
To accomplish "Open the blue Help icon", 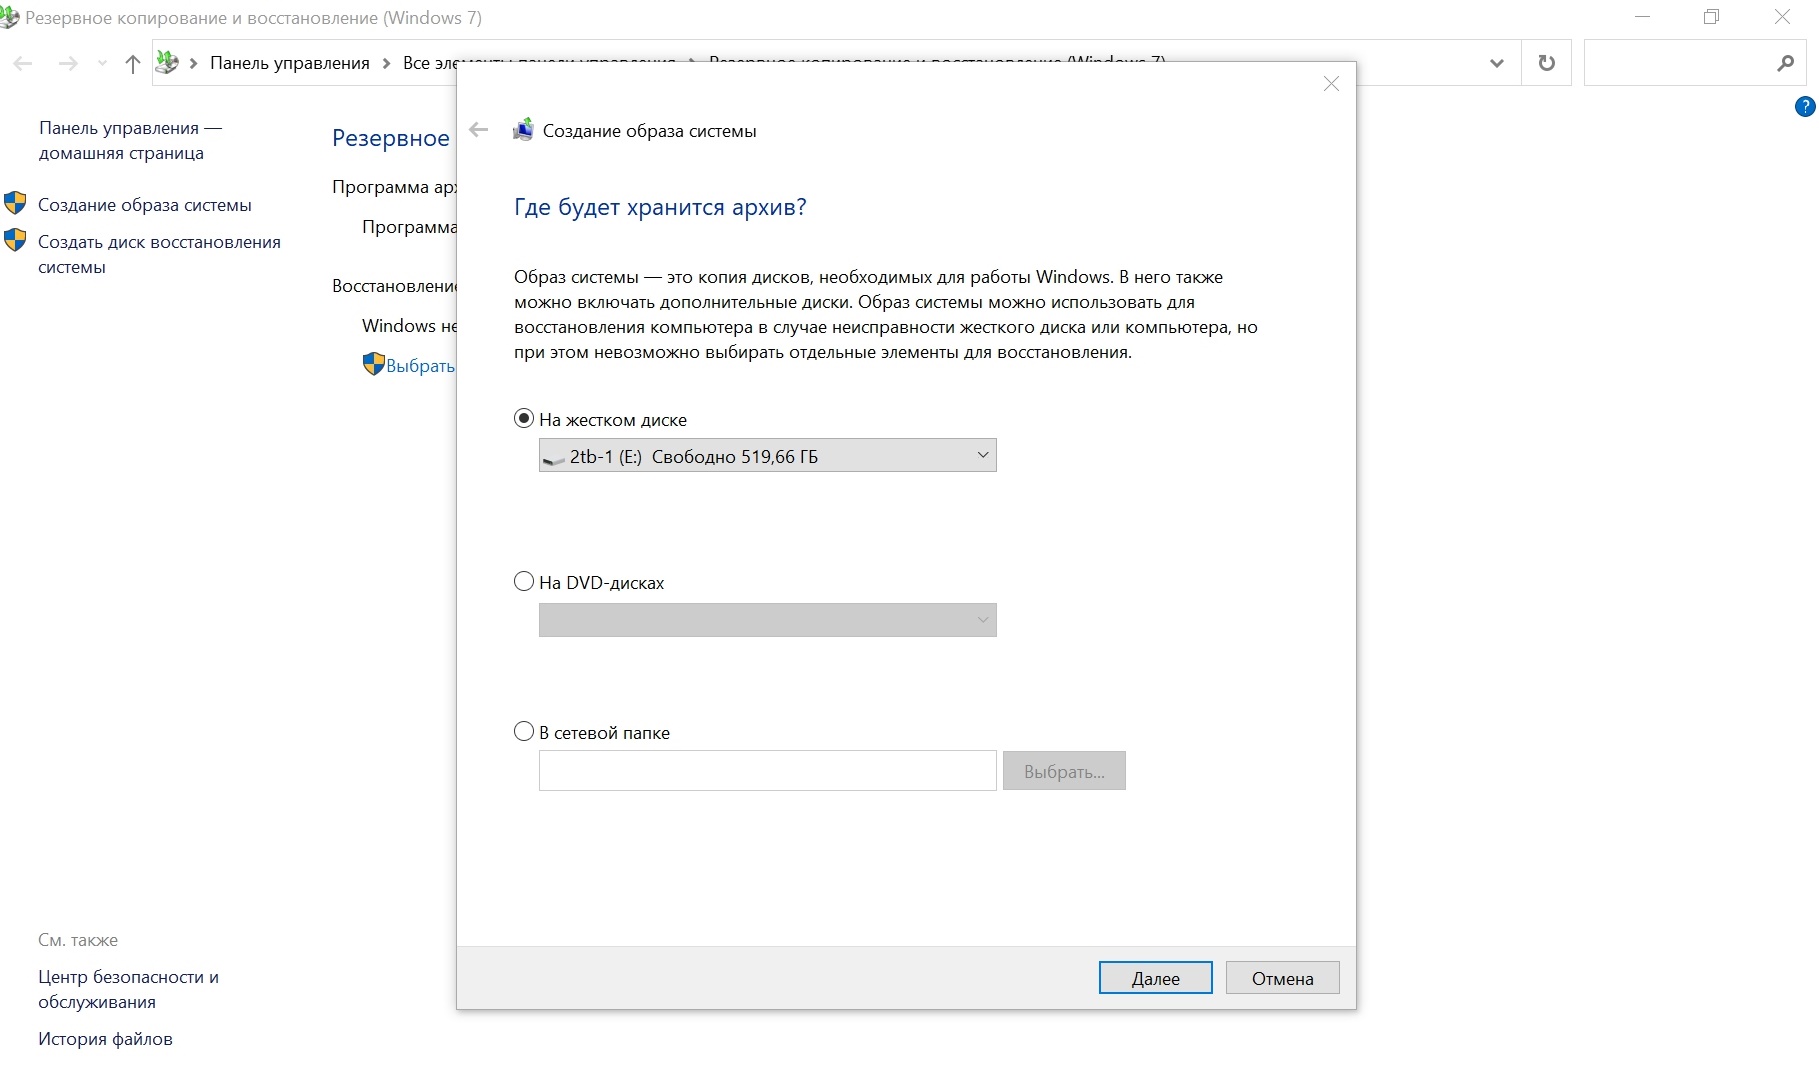I will pos(1805,107).
